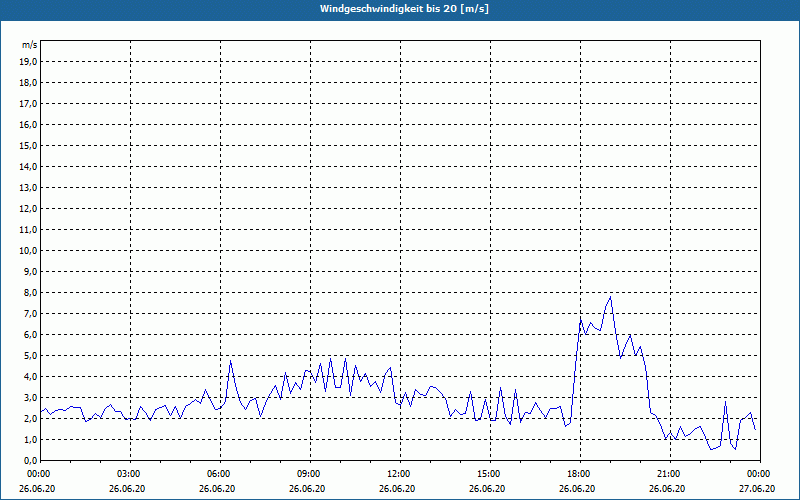Click the '11,0' y-axis label
This screenshot has width=800, height=500.
pyautogui.click(x=28, y=230)
